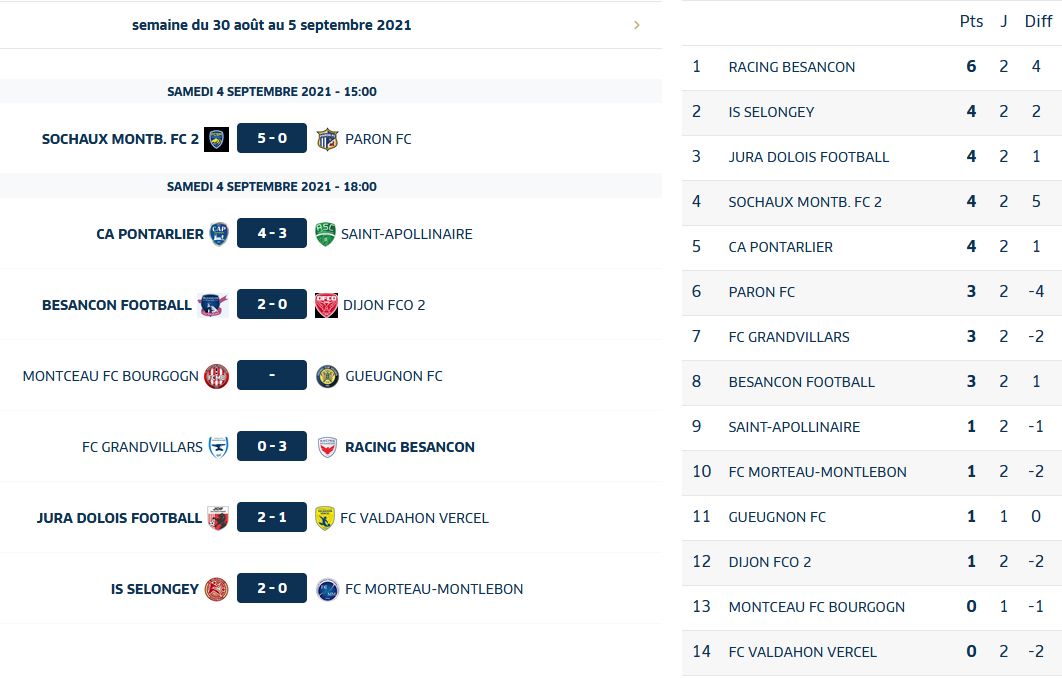
Task: Go to next week with the chevron arrow
Action: click(x=637, y=25)
